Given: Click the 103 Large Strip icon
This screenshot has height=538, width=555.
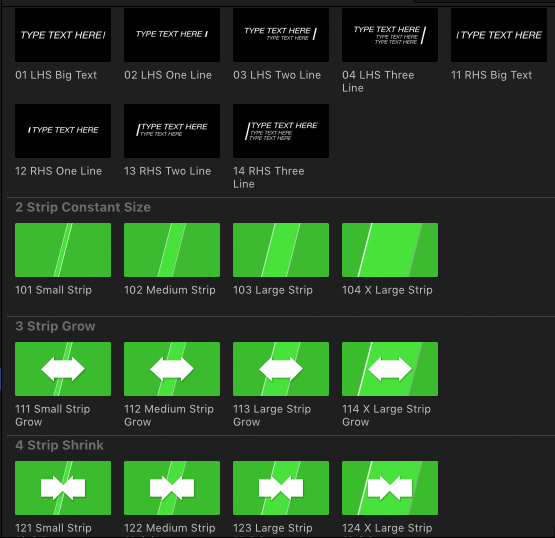Looking at the screenshot, I should [x=281, y=250].
